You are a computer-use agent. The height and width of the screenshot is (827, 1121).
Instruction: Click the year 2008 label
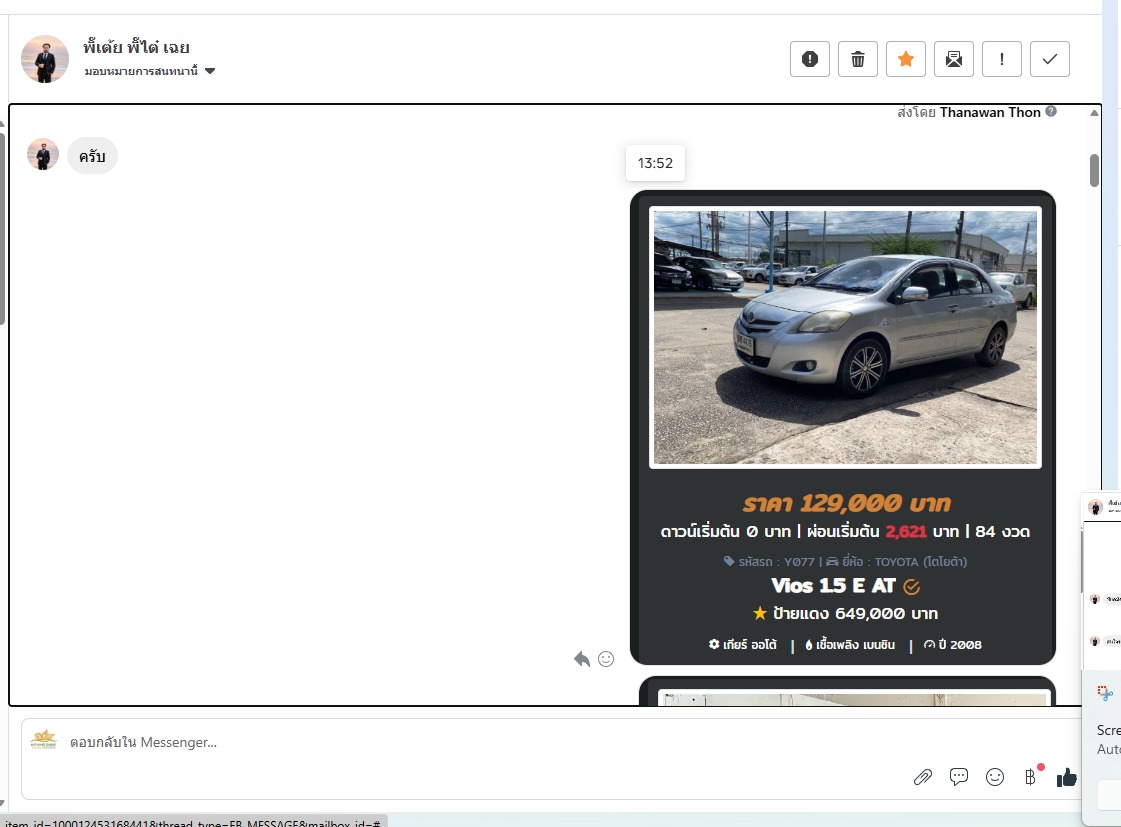[x=960, y=645]
